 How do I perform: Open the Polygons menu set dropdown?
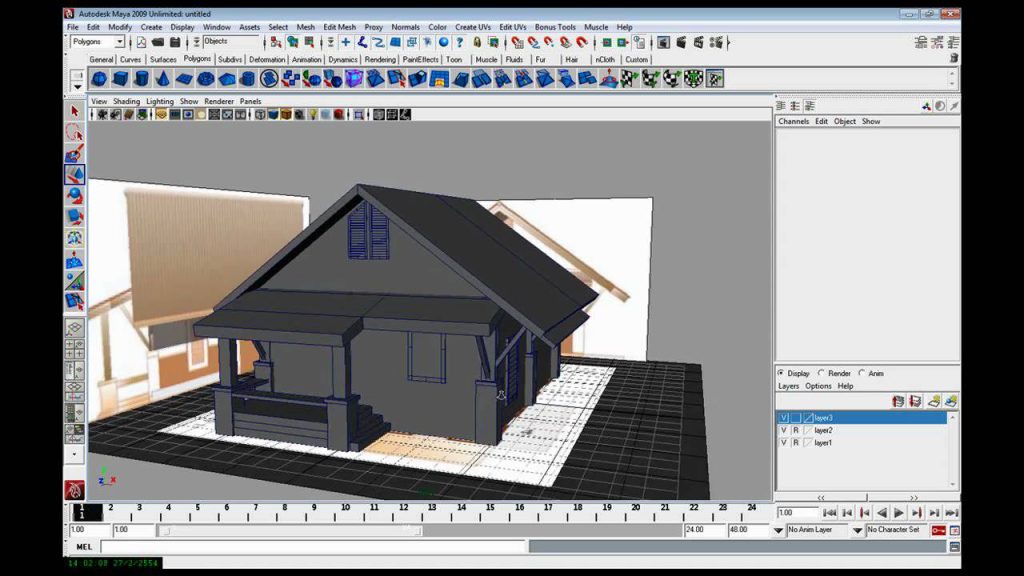point(120,42)
